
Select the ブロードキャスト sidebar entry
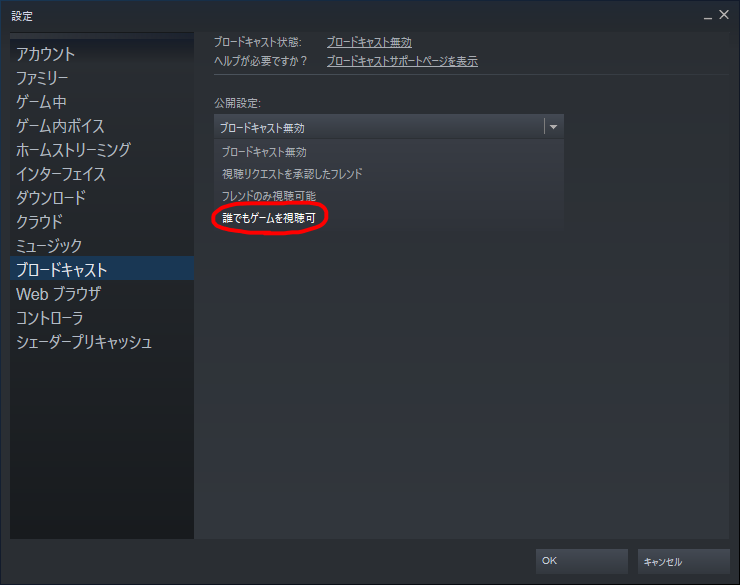(101, 270)
